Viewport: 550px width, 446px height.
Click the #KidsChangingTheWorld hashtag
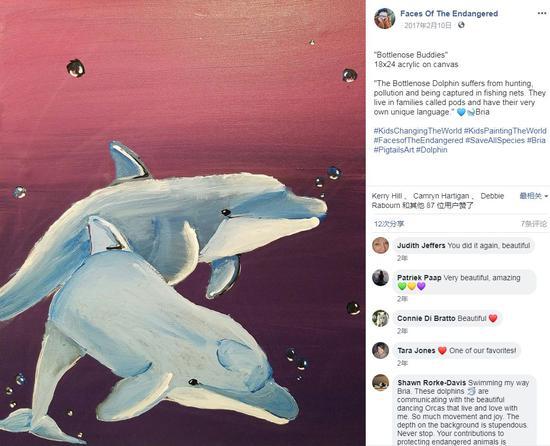[x=417, y=131]
